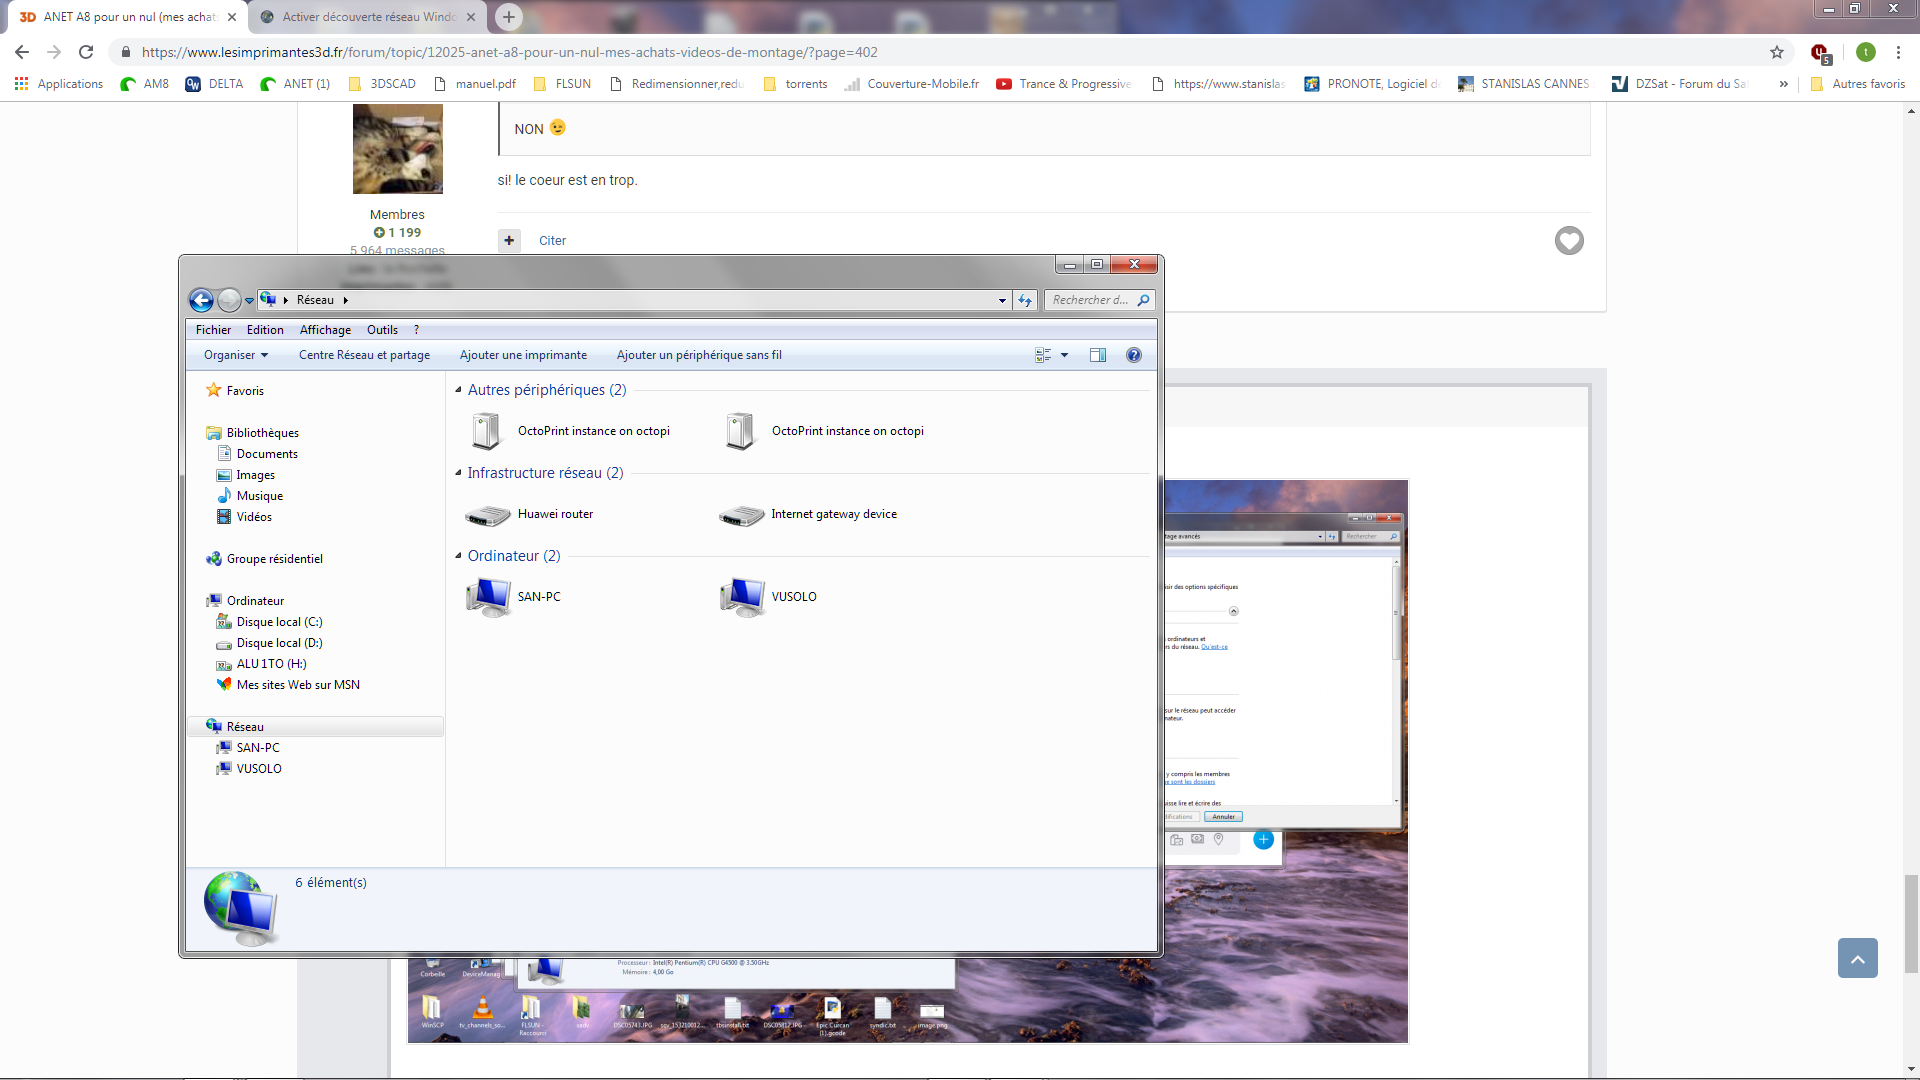The image size is (1920, 1080).
Task: Select Favoris in the navigation pane
Action: click(245, 391)
